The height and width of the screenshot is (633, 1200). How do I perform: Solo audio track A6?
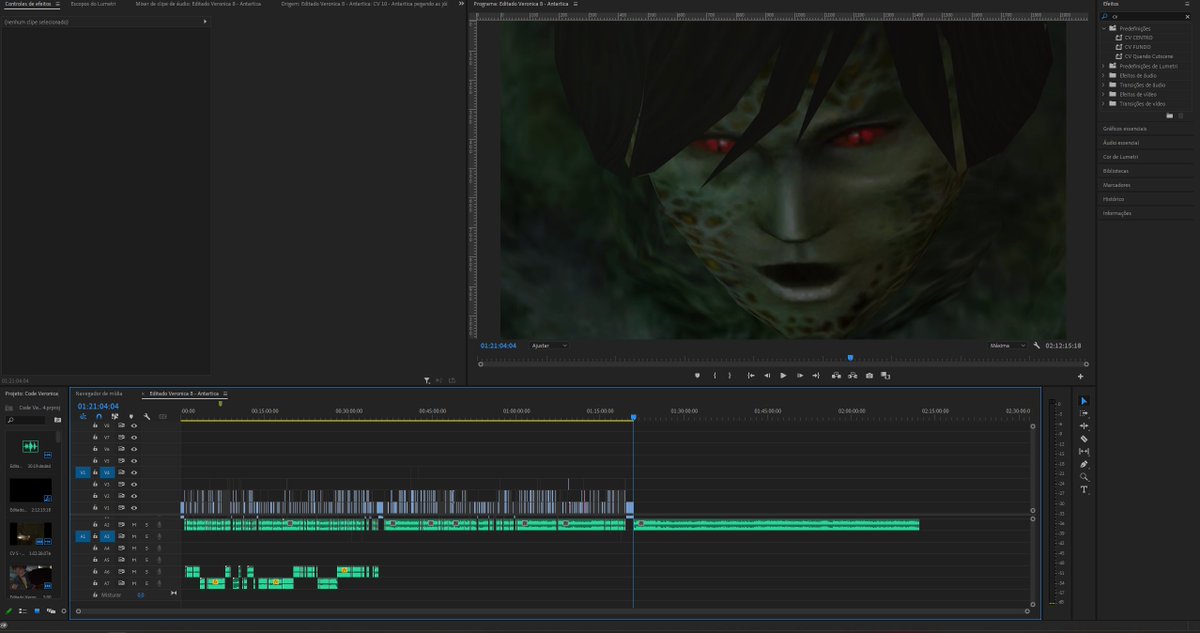coord(146,572)
